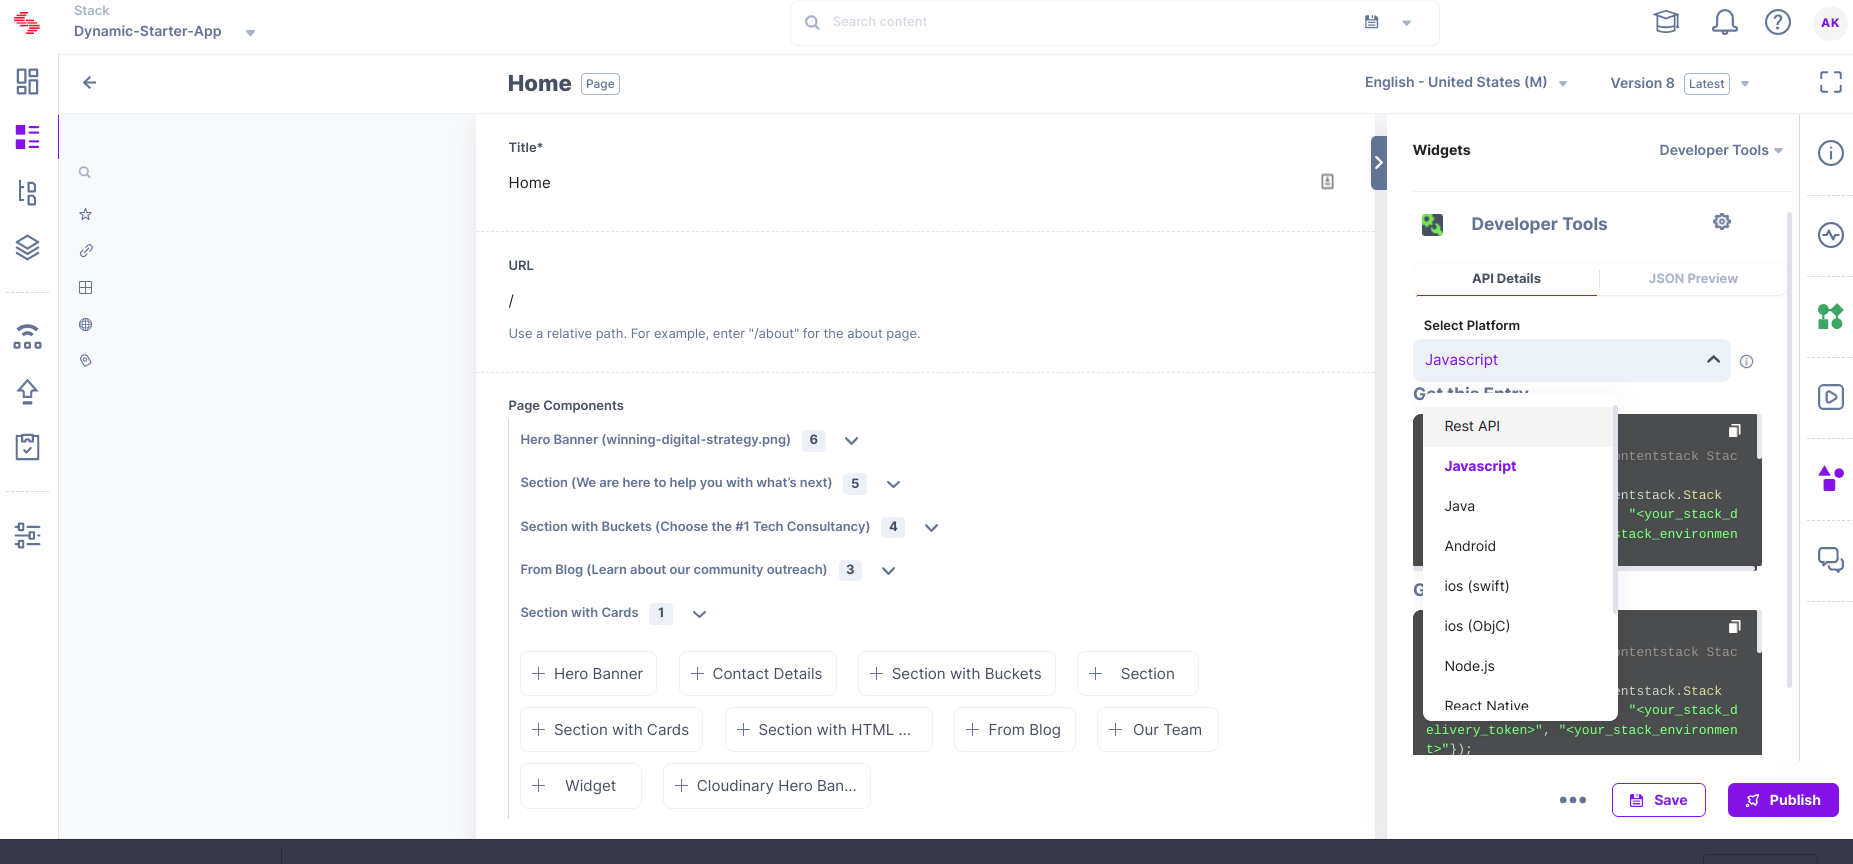Open English - United States language dropdown
1853x864 pixels.
pos(1466,83)
